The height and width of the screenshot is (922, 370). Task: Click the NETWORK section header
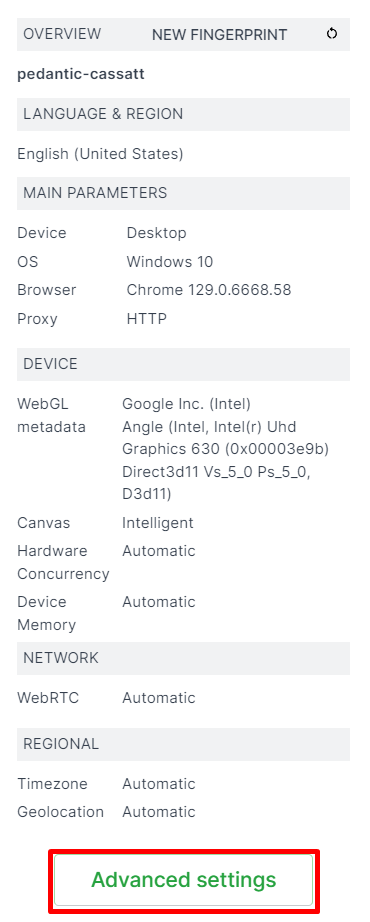pyautogui.click(x=184, y=658)
